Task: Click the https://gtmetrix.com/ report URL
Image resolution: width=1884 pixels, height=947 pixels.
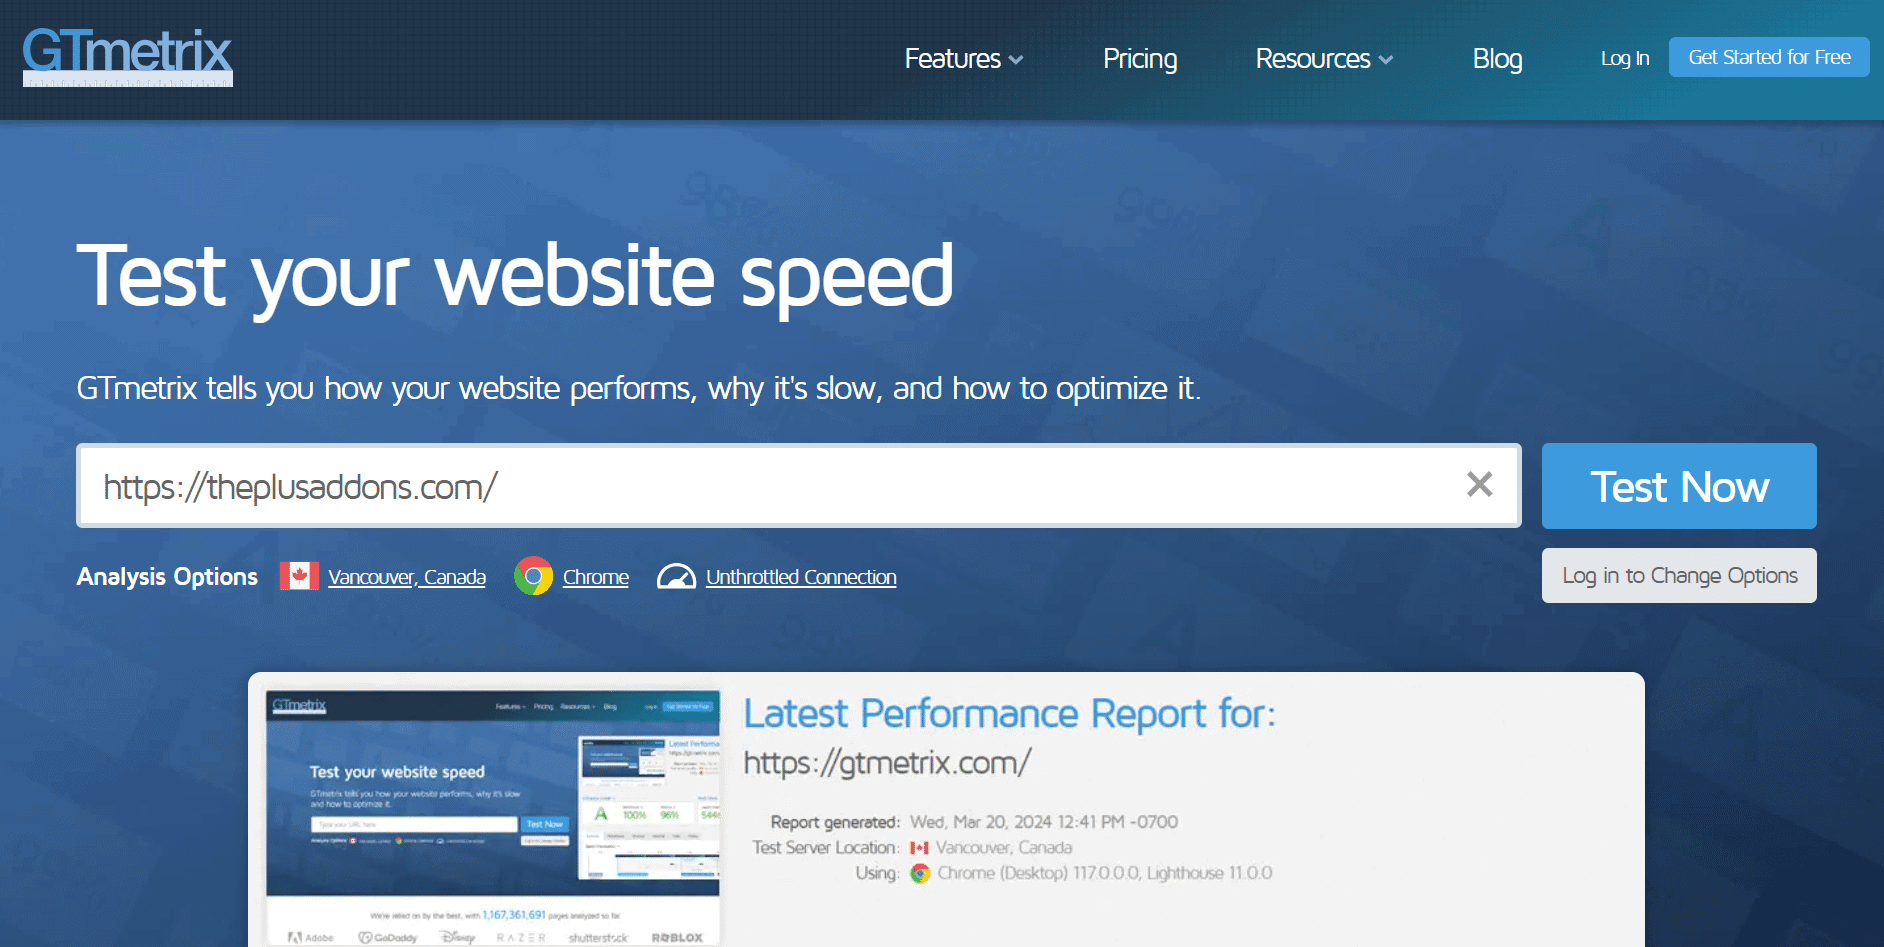Action: 887,763
